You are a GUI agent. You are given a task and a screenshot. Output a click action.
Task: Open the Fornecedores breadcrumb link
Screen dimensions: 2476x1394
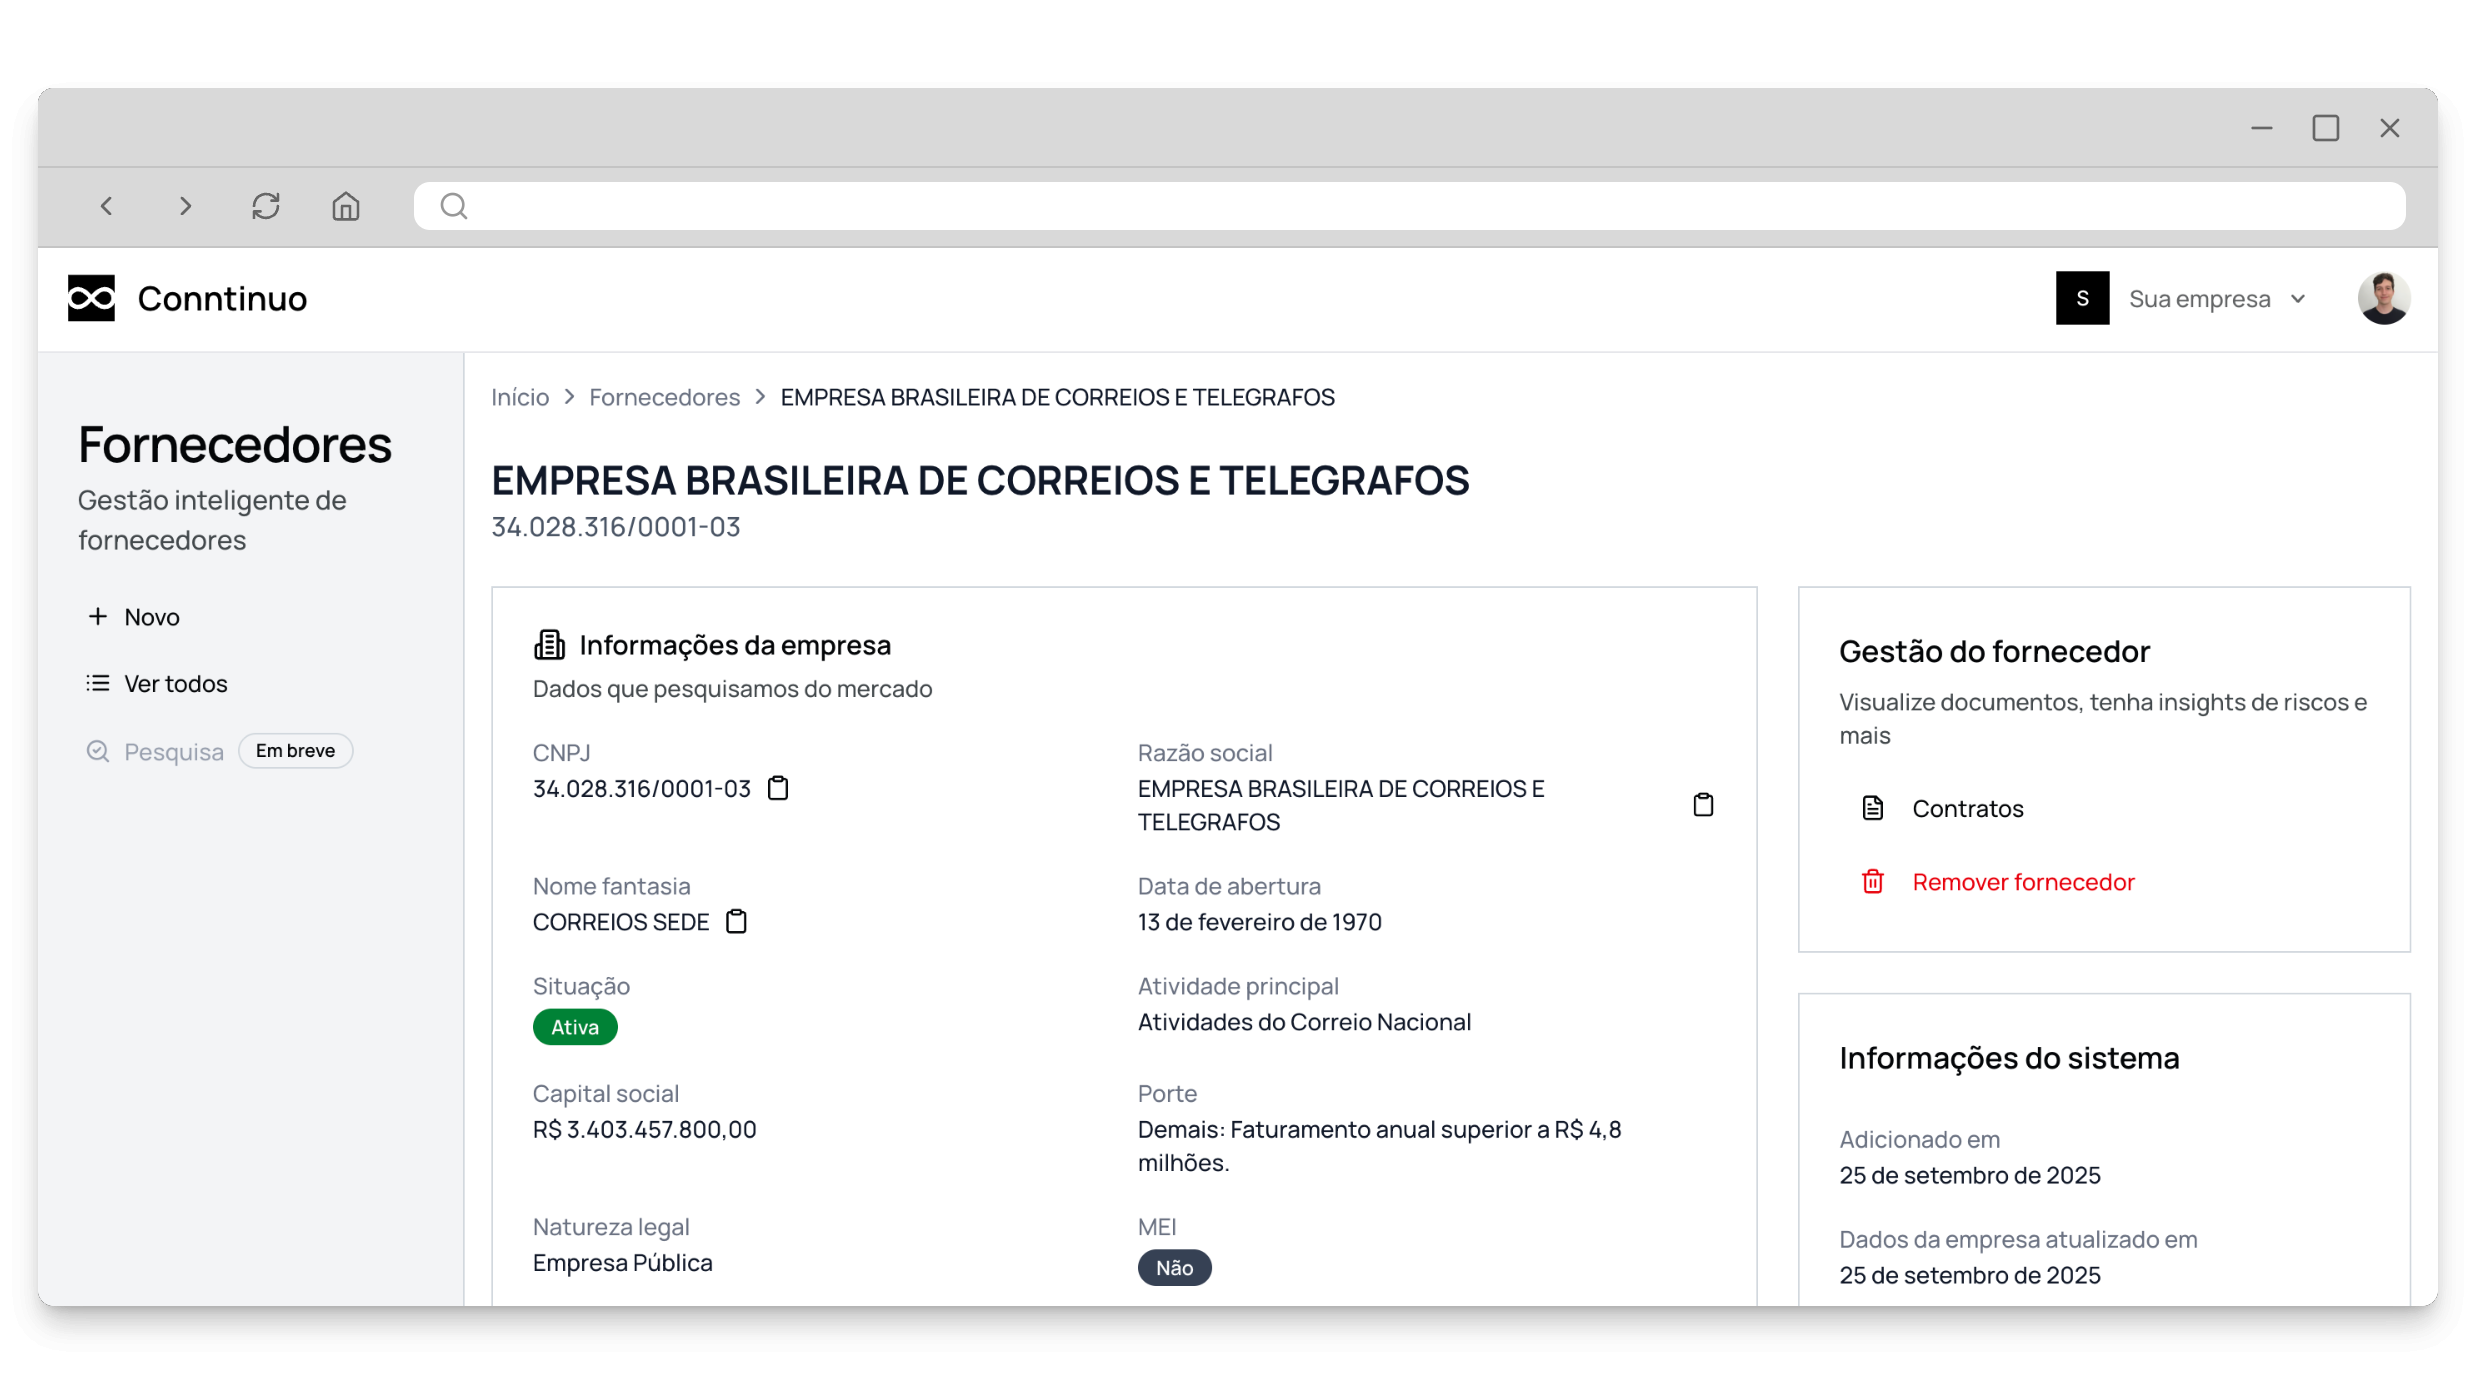664,397
